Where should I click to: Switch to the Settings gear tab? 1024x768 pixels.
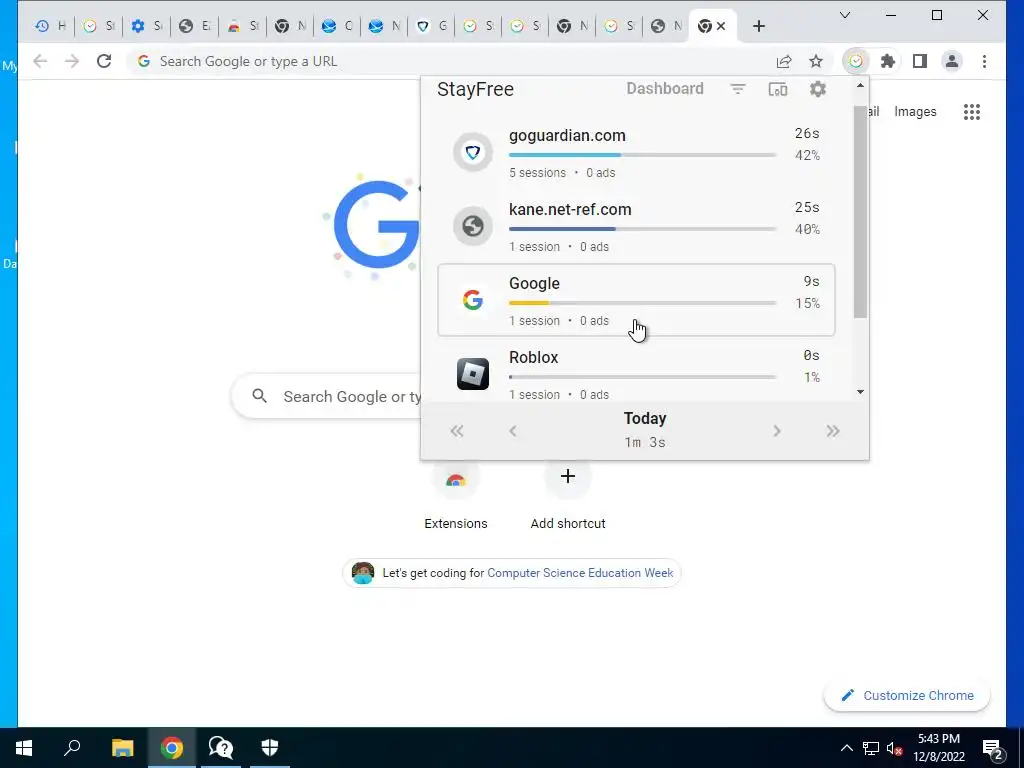146,26
